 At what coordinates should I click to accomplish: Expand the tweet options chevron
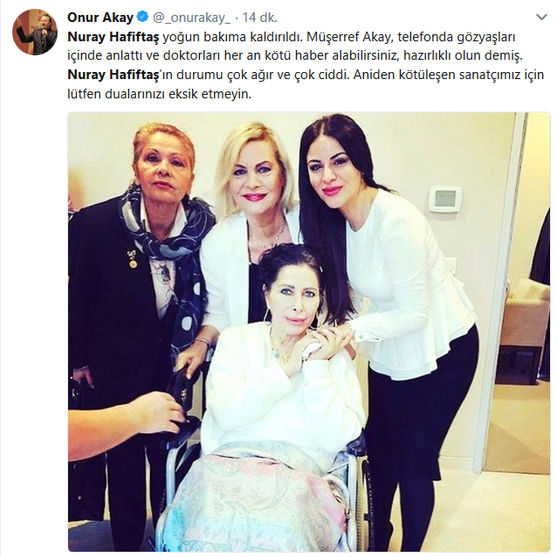click(x=541, y=17)
